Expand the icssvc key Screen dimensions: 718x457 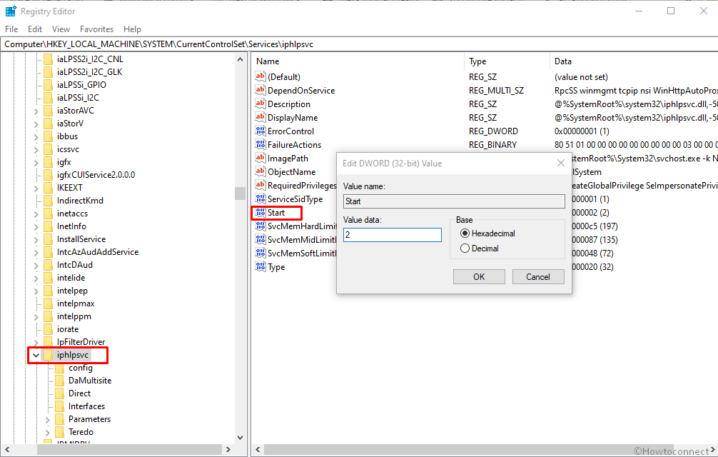coord(36,149)
